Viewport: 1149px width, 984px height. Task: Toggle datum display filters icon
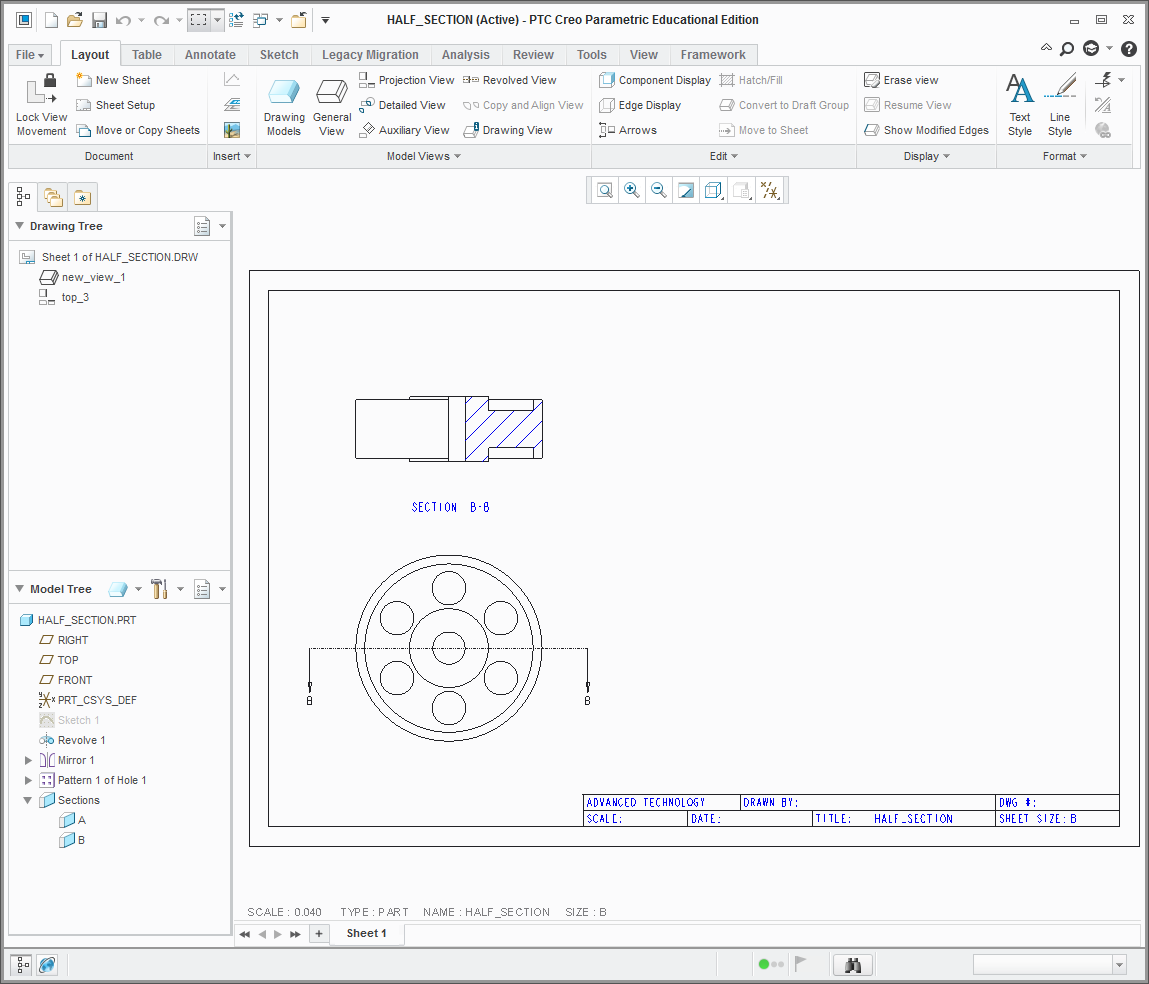click(769, 190)
